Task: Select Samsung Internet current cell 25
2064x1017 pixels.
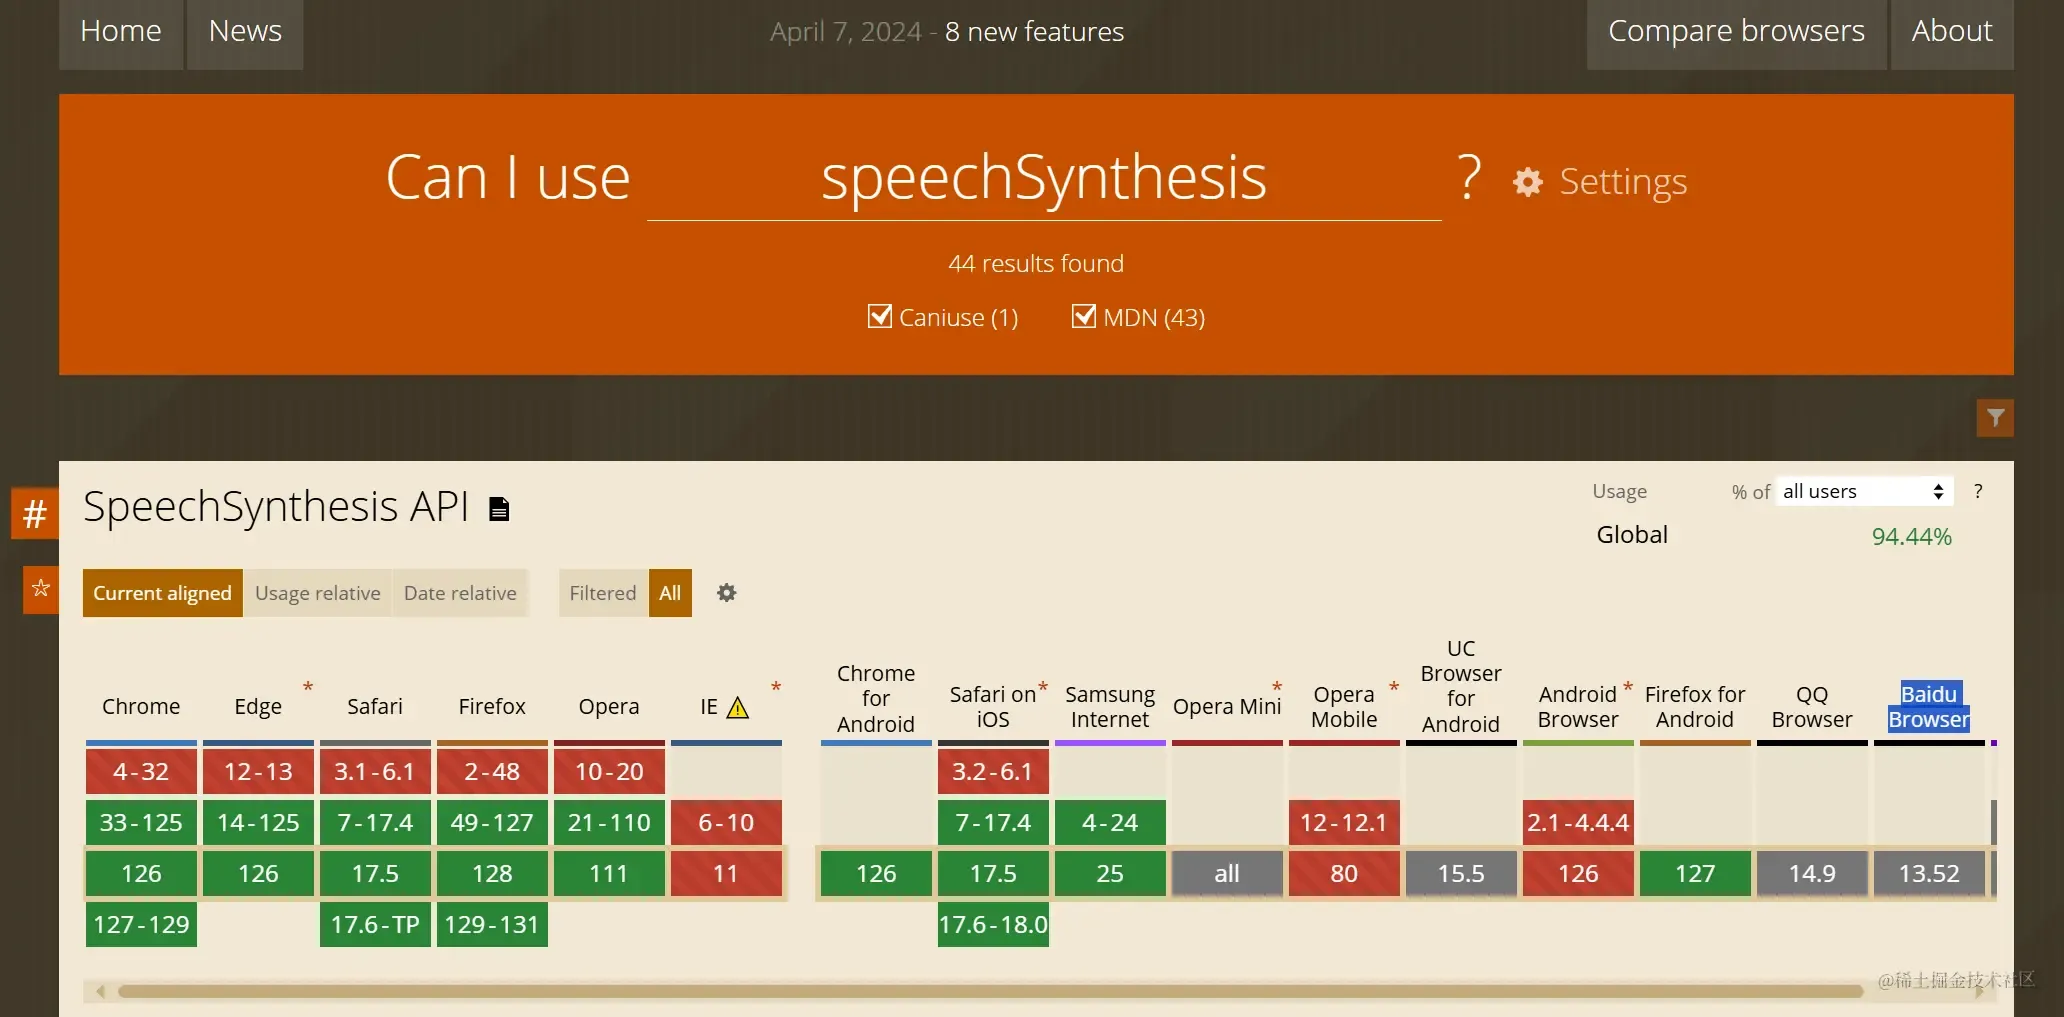Action: (1110, 873)
